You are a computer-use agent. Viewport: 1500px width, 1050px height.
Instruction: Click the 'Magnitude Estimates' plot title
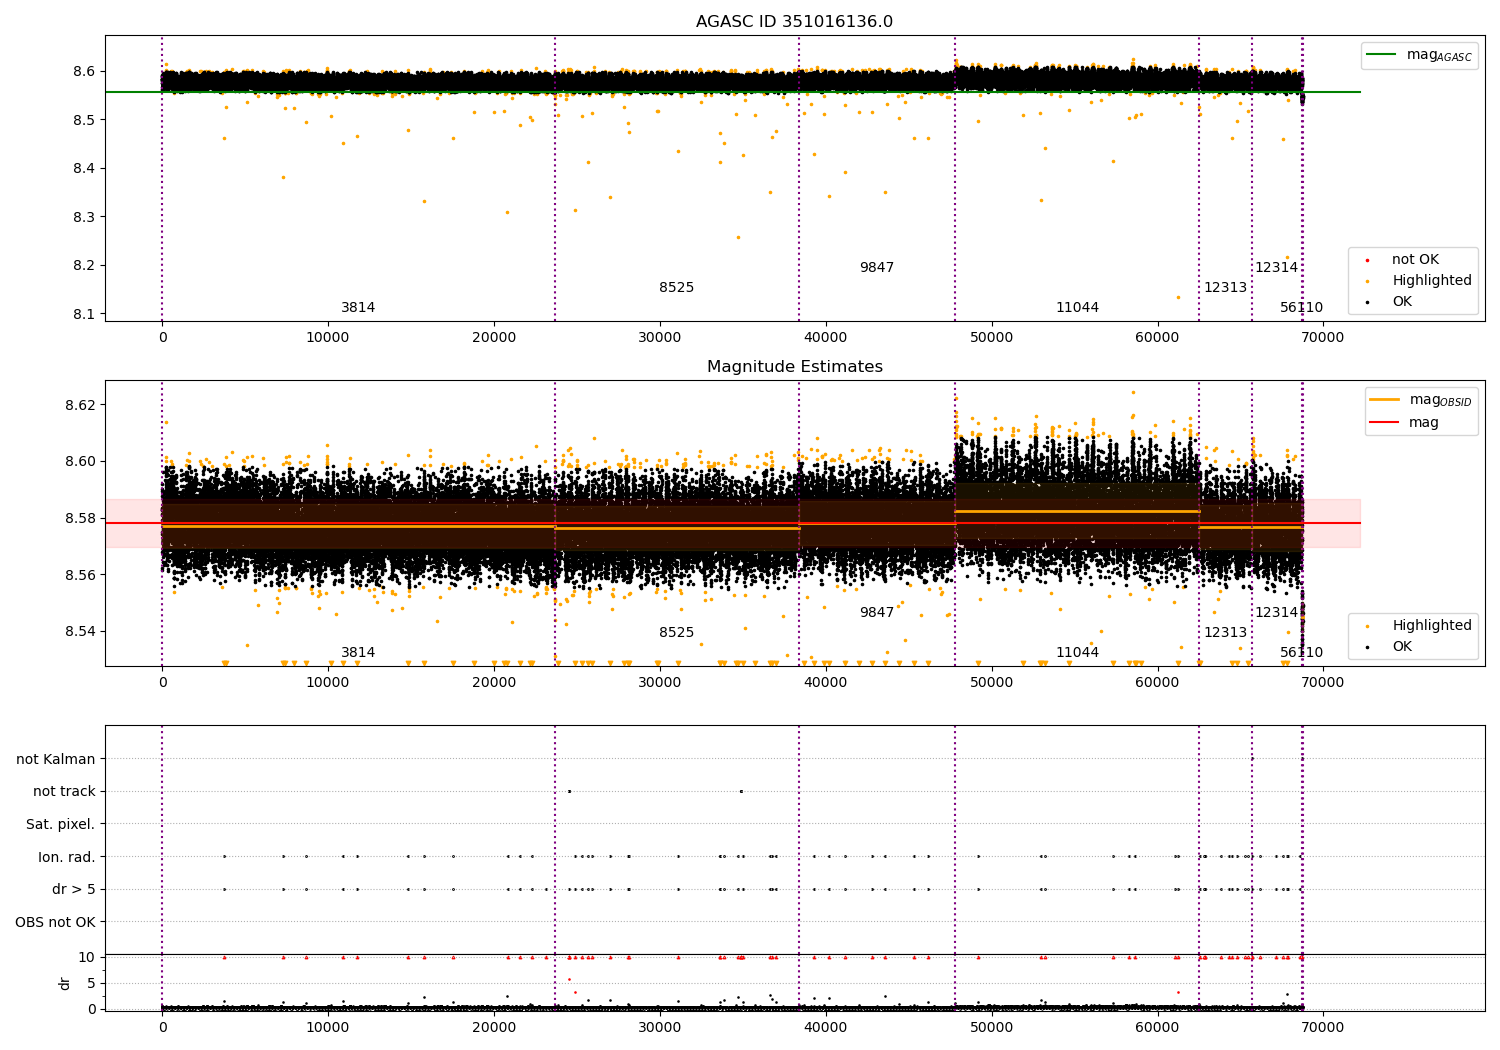point(794,367)
